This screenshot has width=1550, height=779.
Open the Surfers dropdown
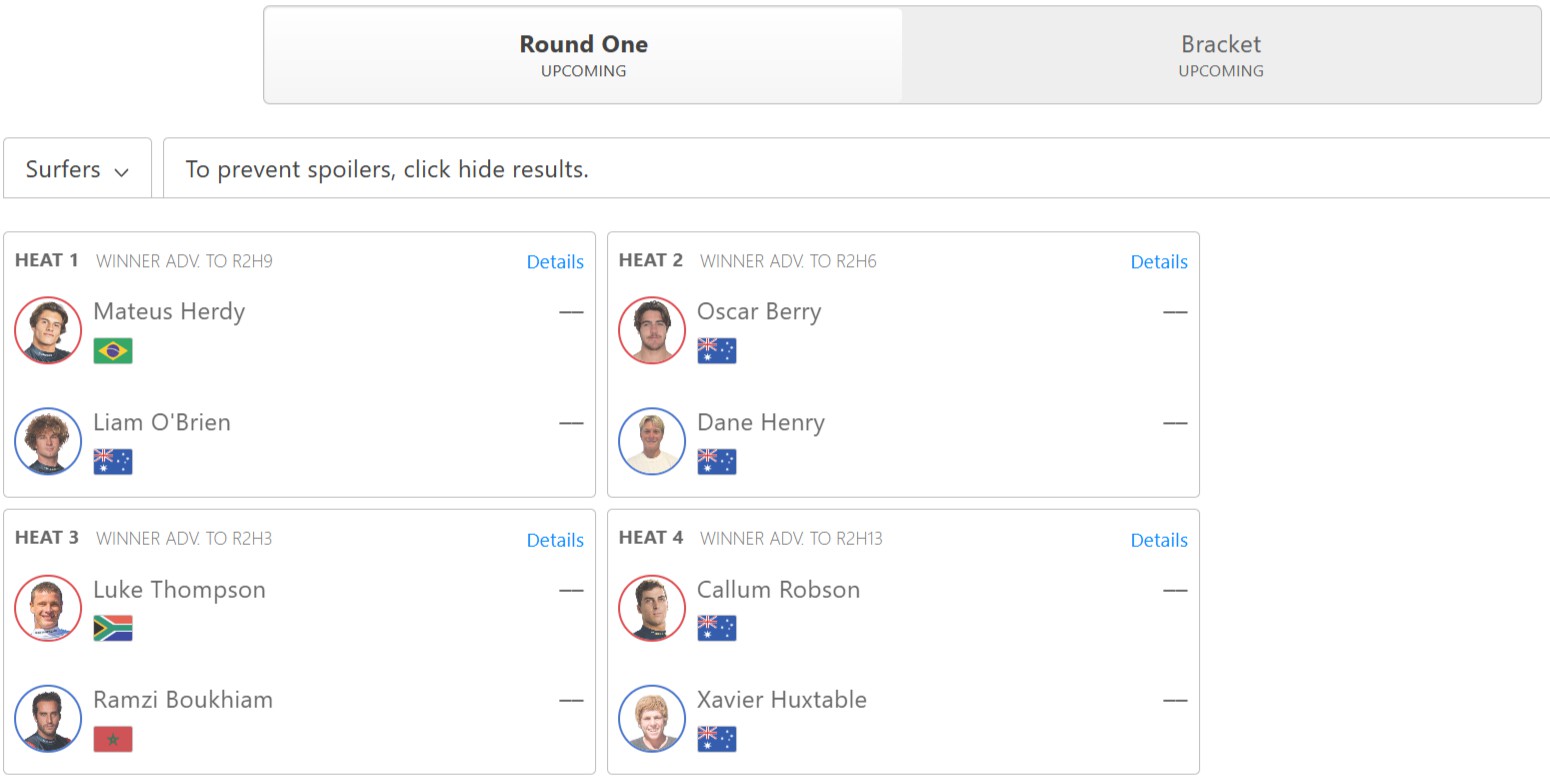[x=78, y=169]
